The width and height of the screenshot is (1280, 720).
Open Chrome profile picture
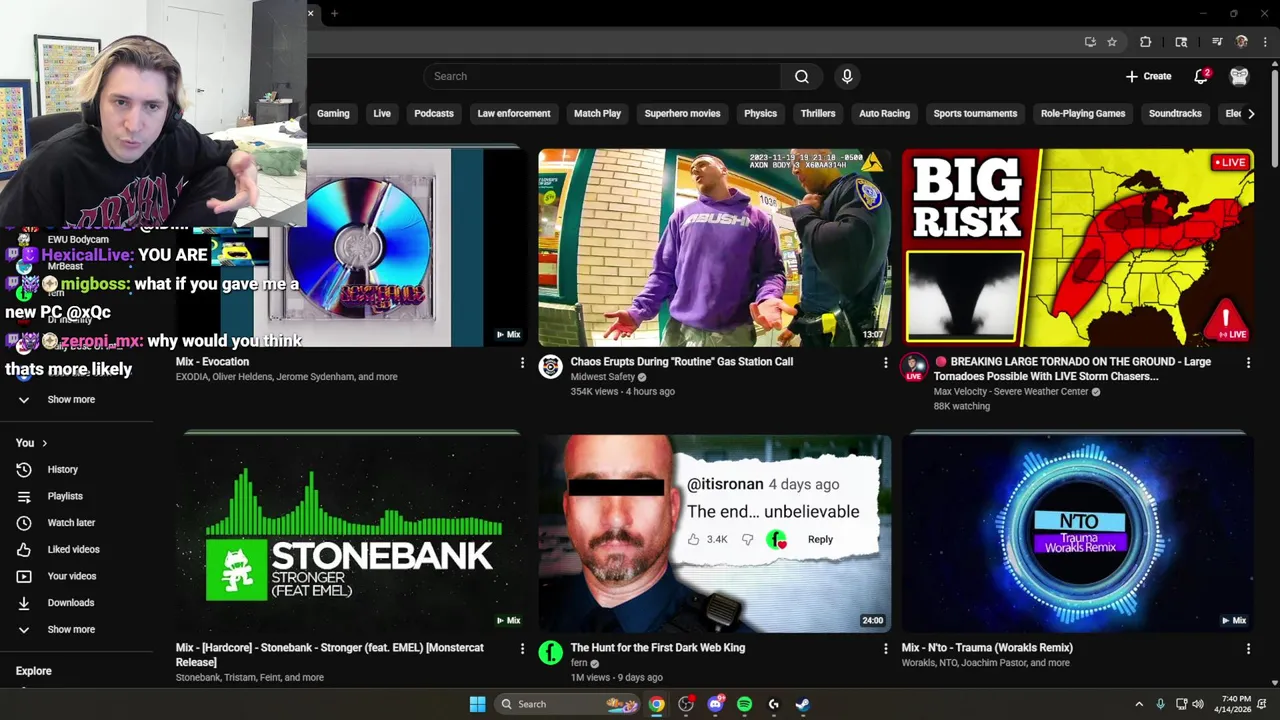[x=1242, y=42]
